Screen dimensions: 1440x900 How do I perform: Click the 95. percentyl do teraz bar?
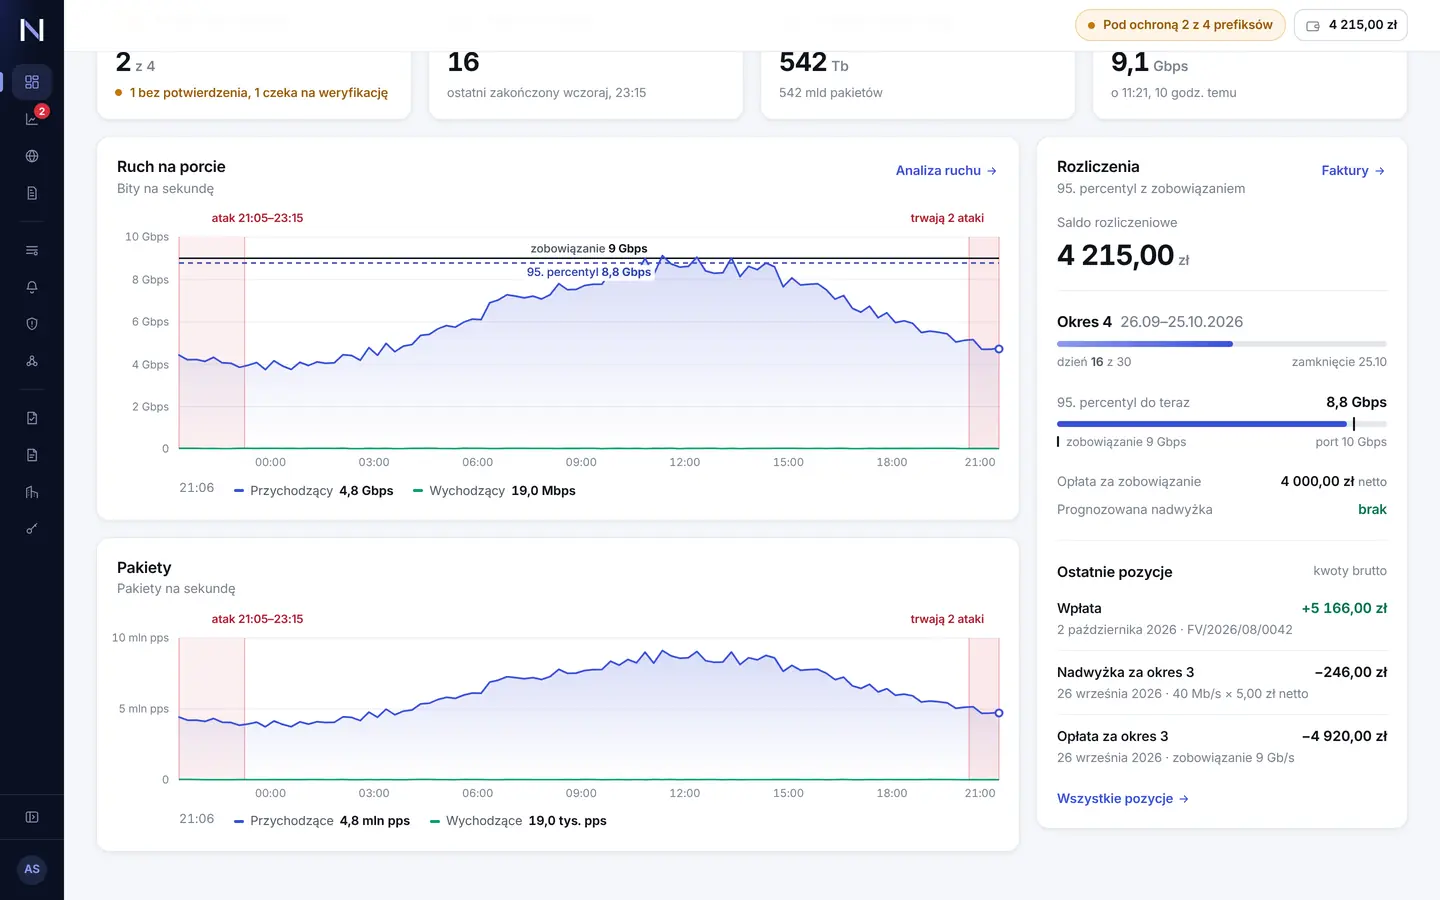coord(1222,424)
